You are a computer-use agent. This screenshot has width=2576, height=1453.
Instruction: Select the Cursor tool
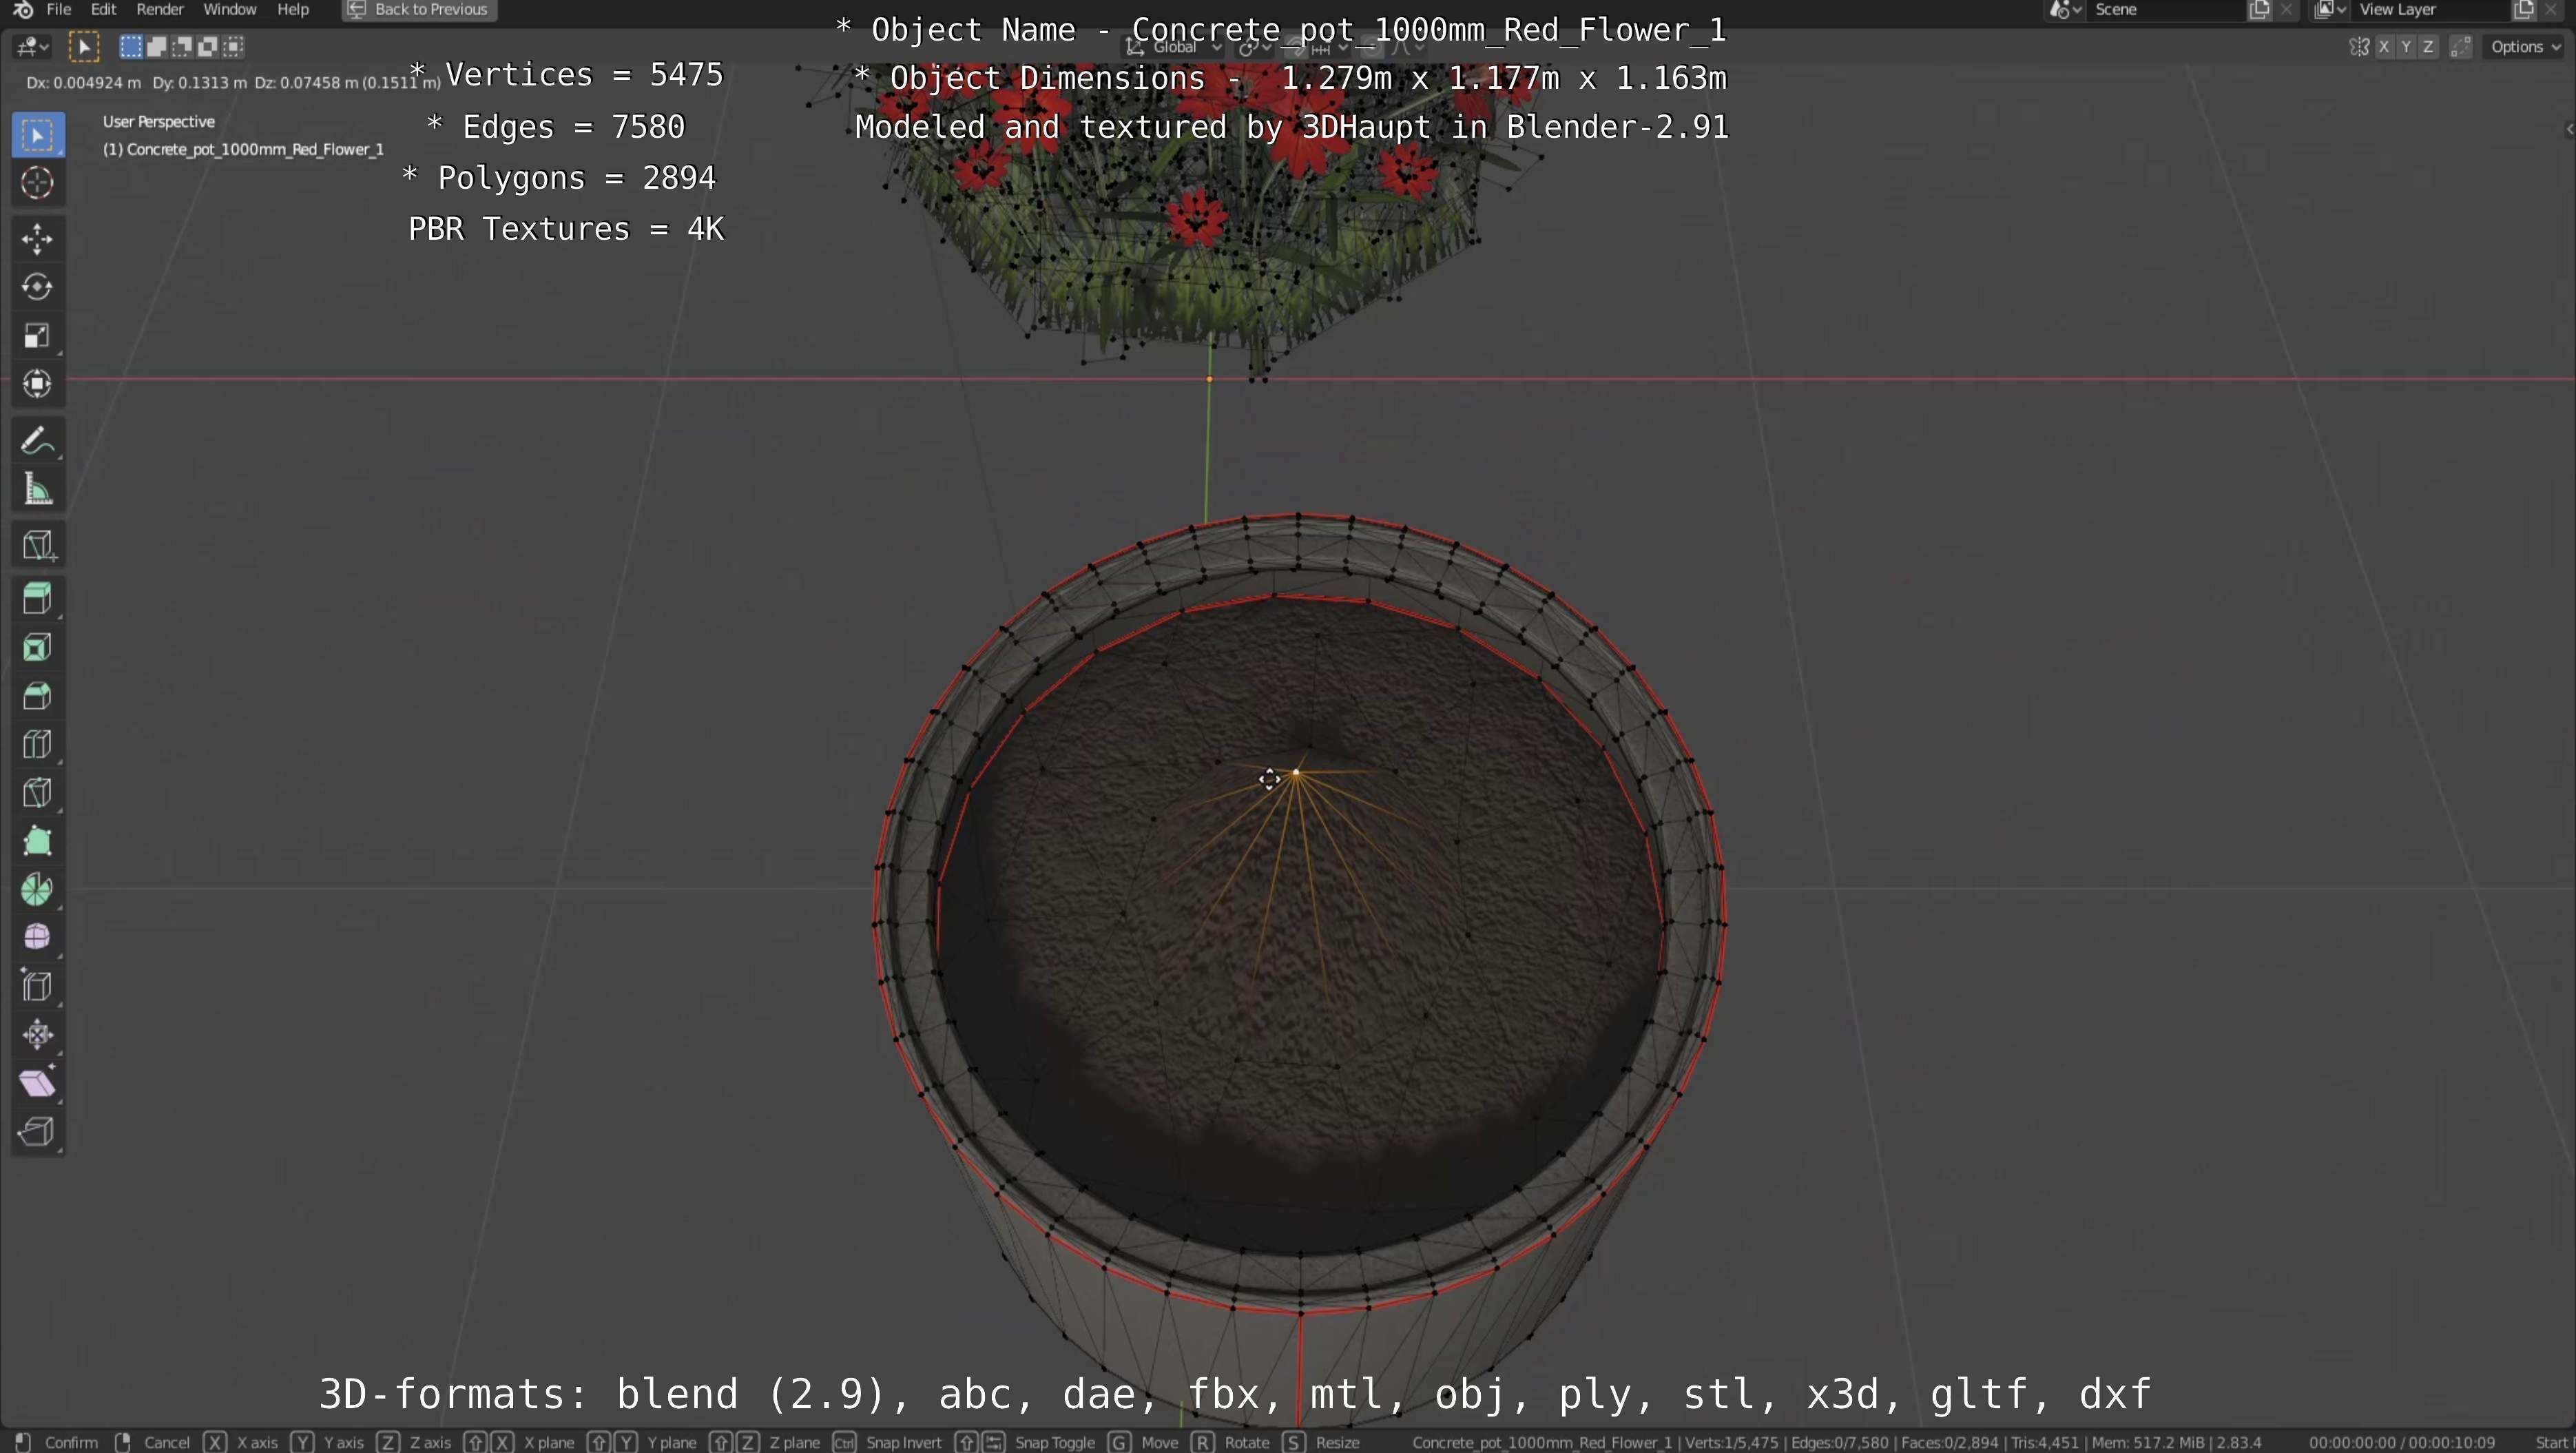[x=38, y=183]
